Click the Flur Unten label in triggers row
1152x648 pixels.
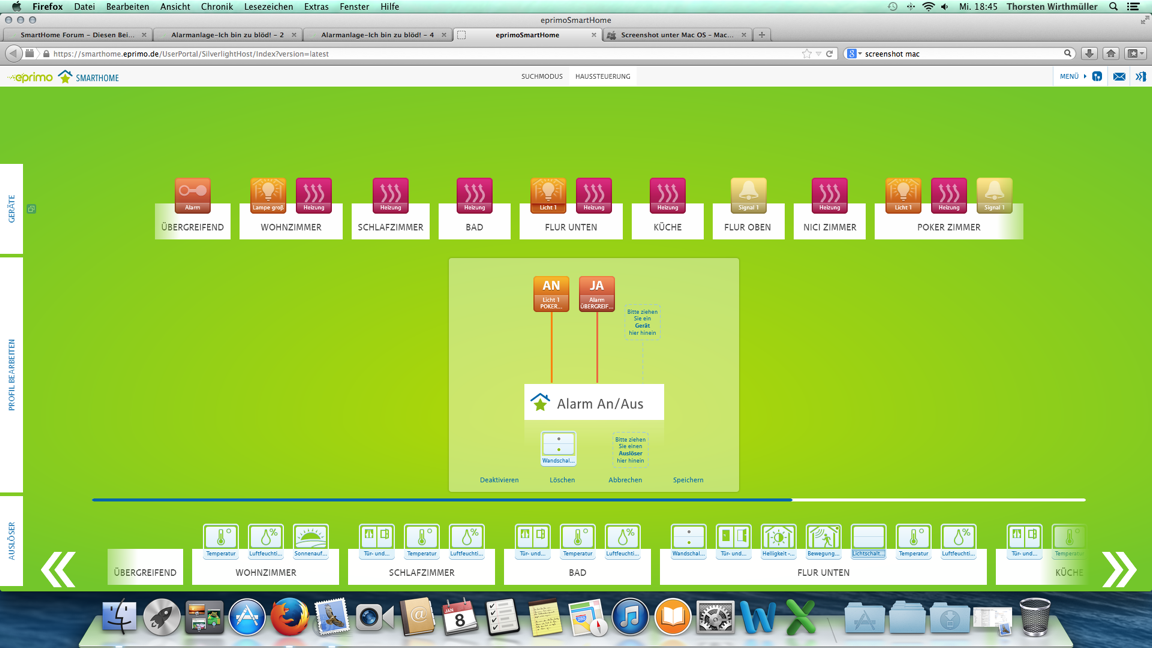pyautogui.click(x=823, y=572)
